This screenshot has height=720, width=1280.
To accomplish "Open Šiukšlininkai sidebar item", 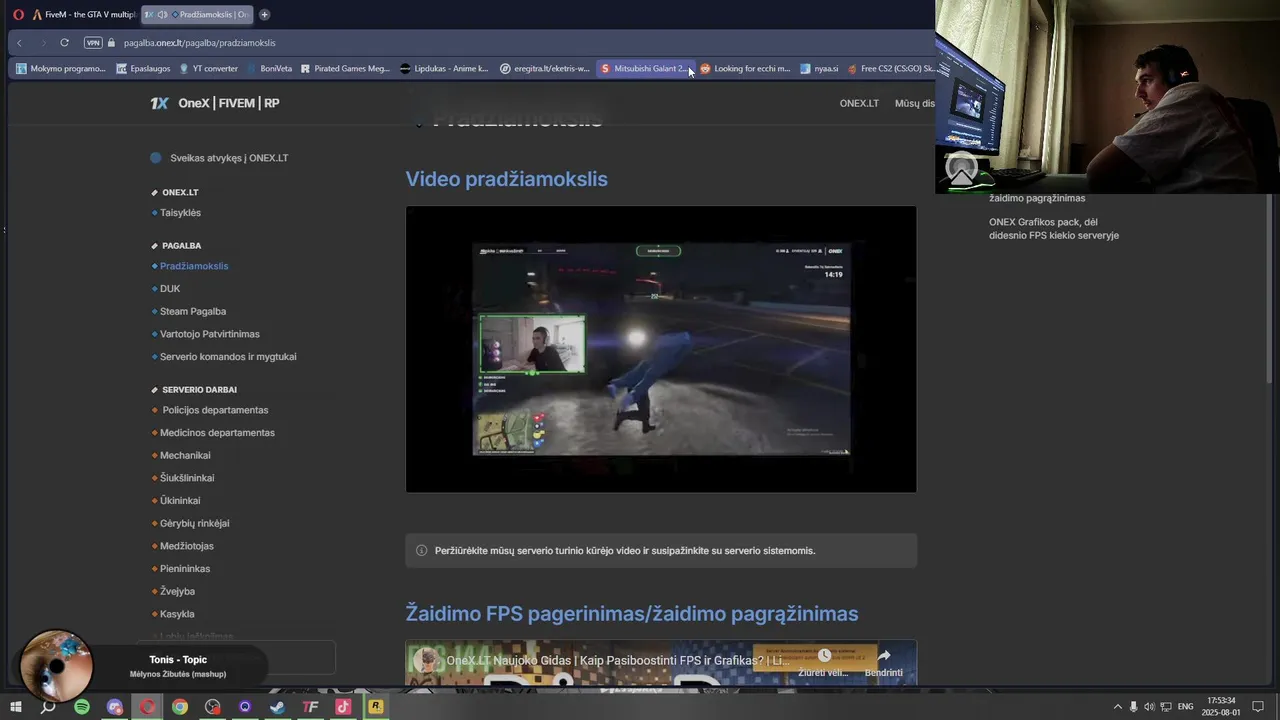I will (187, 478).
